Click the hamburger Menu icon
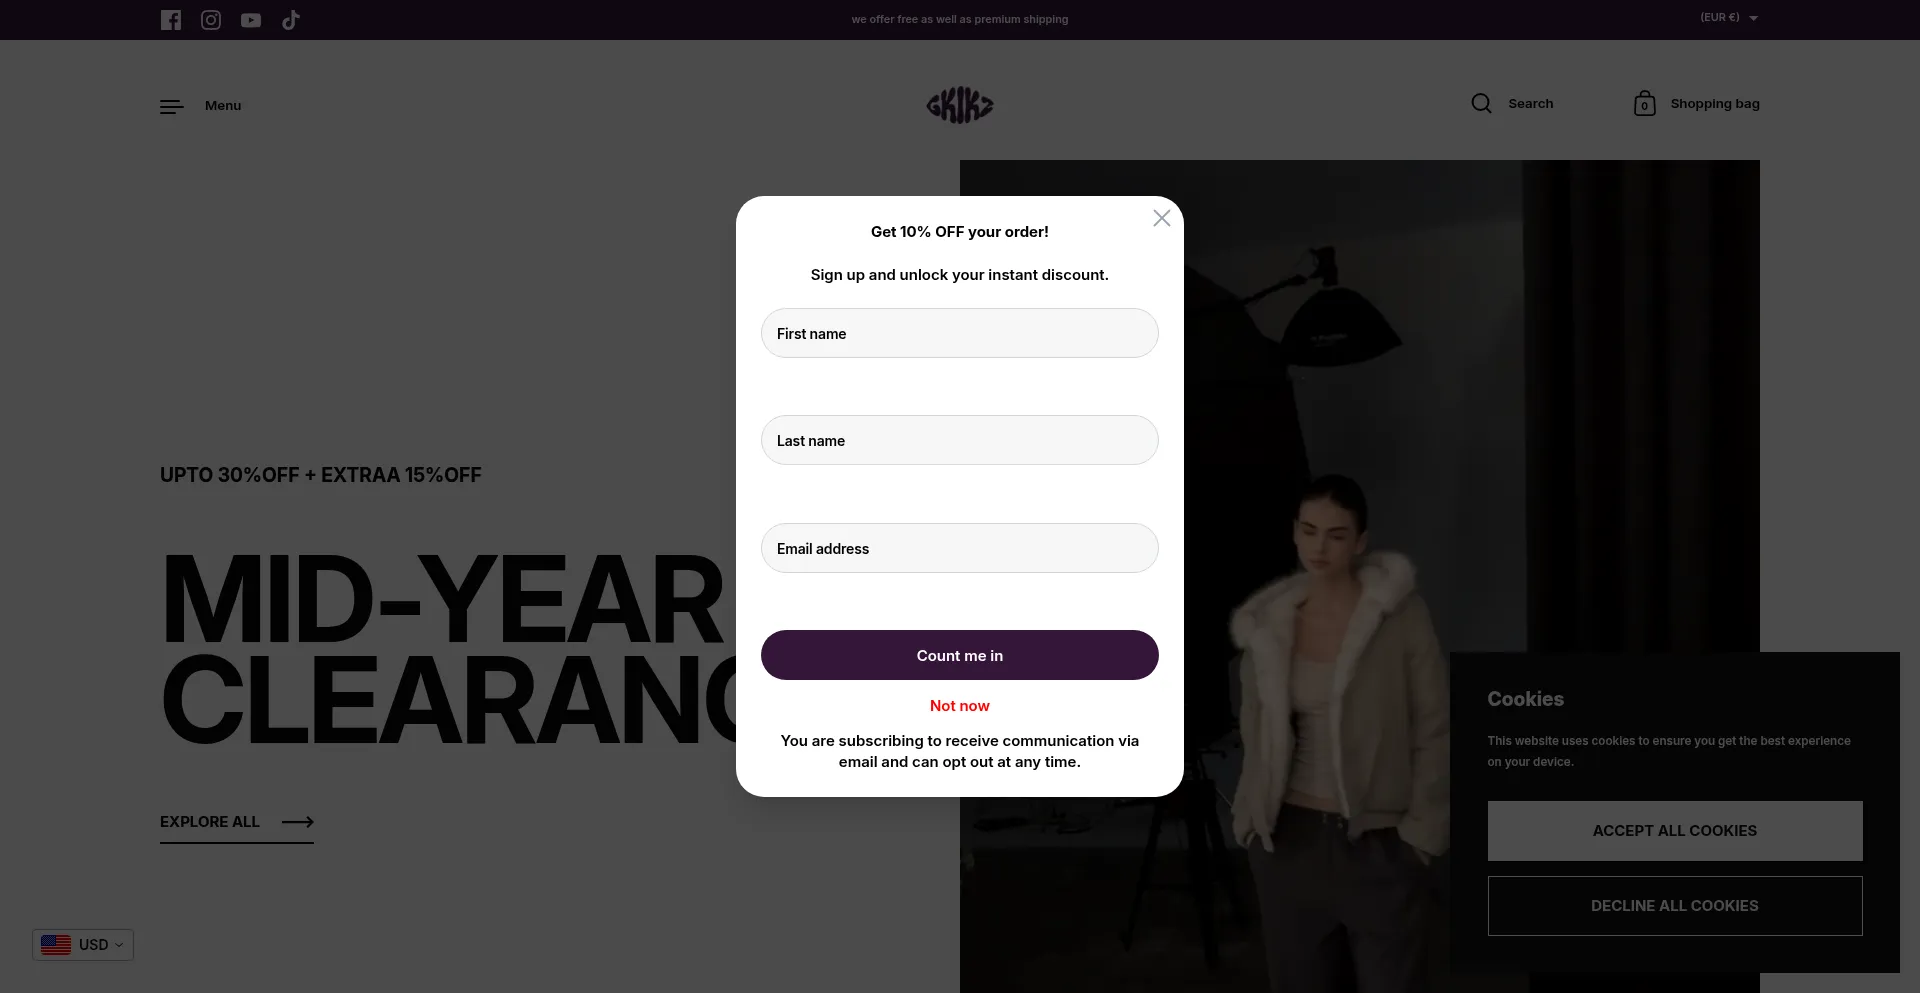Screen dimensions: 1920x993 (172, 106)
